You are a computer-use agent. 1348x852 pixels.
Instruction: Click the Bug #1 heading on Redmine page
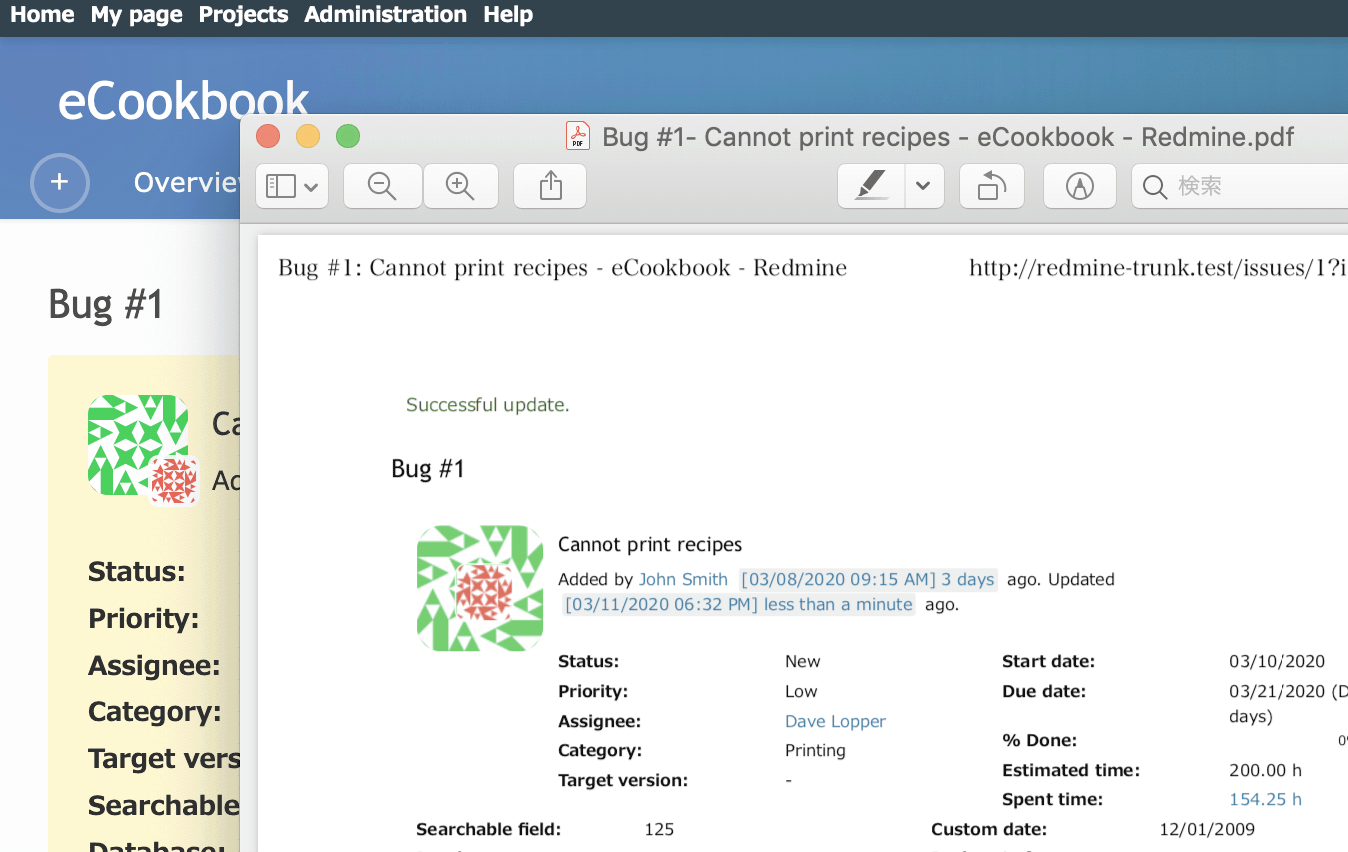coord(106,304)
